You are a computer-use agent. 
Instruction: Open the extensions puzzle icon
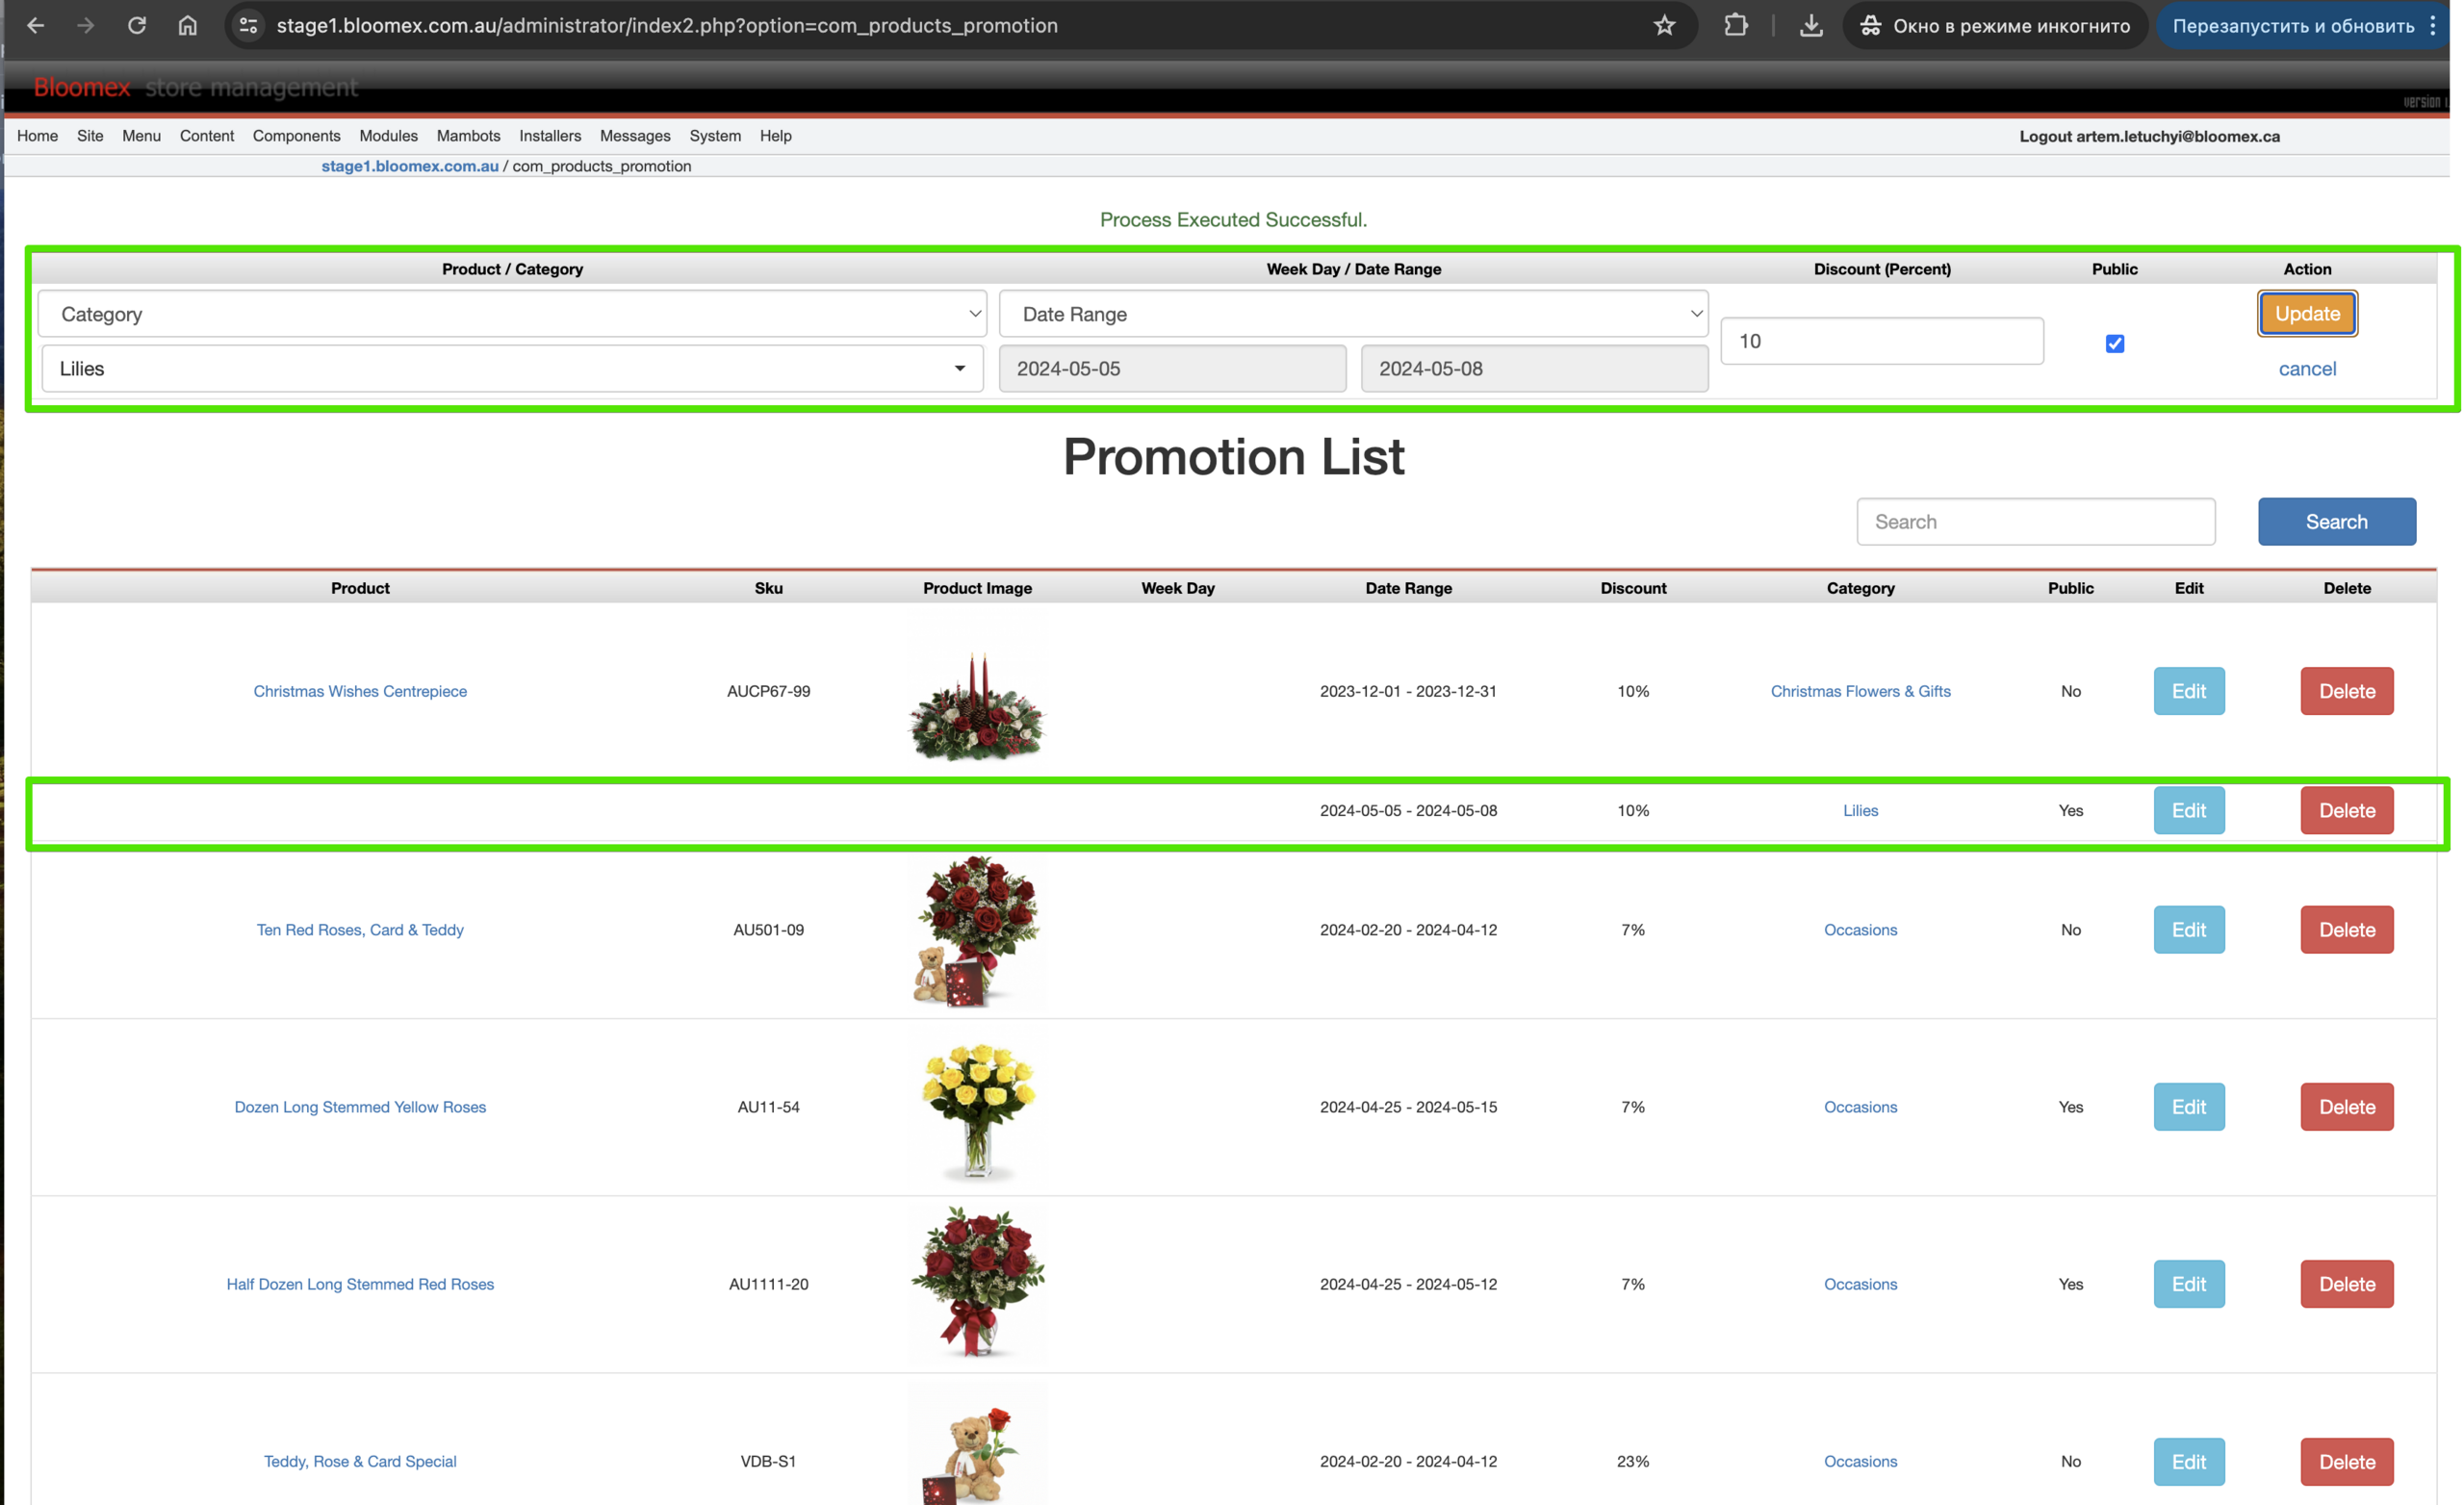(x=1736, y=26)
